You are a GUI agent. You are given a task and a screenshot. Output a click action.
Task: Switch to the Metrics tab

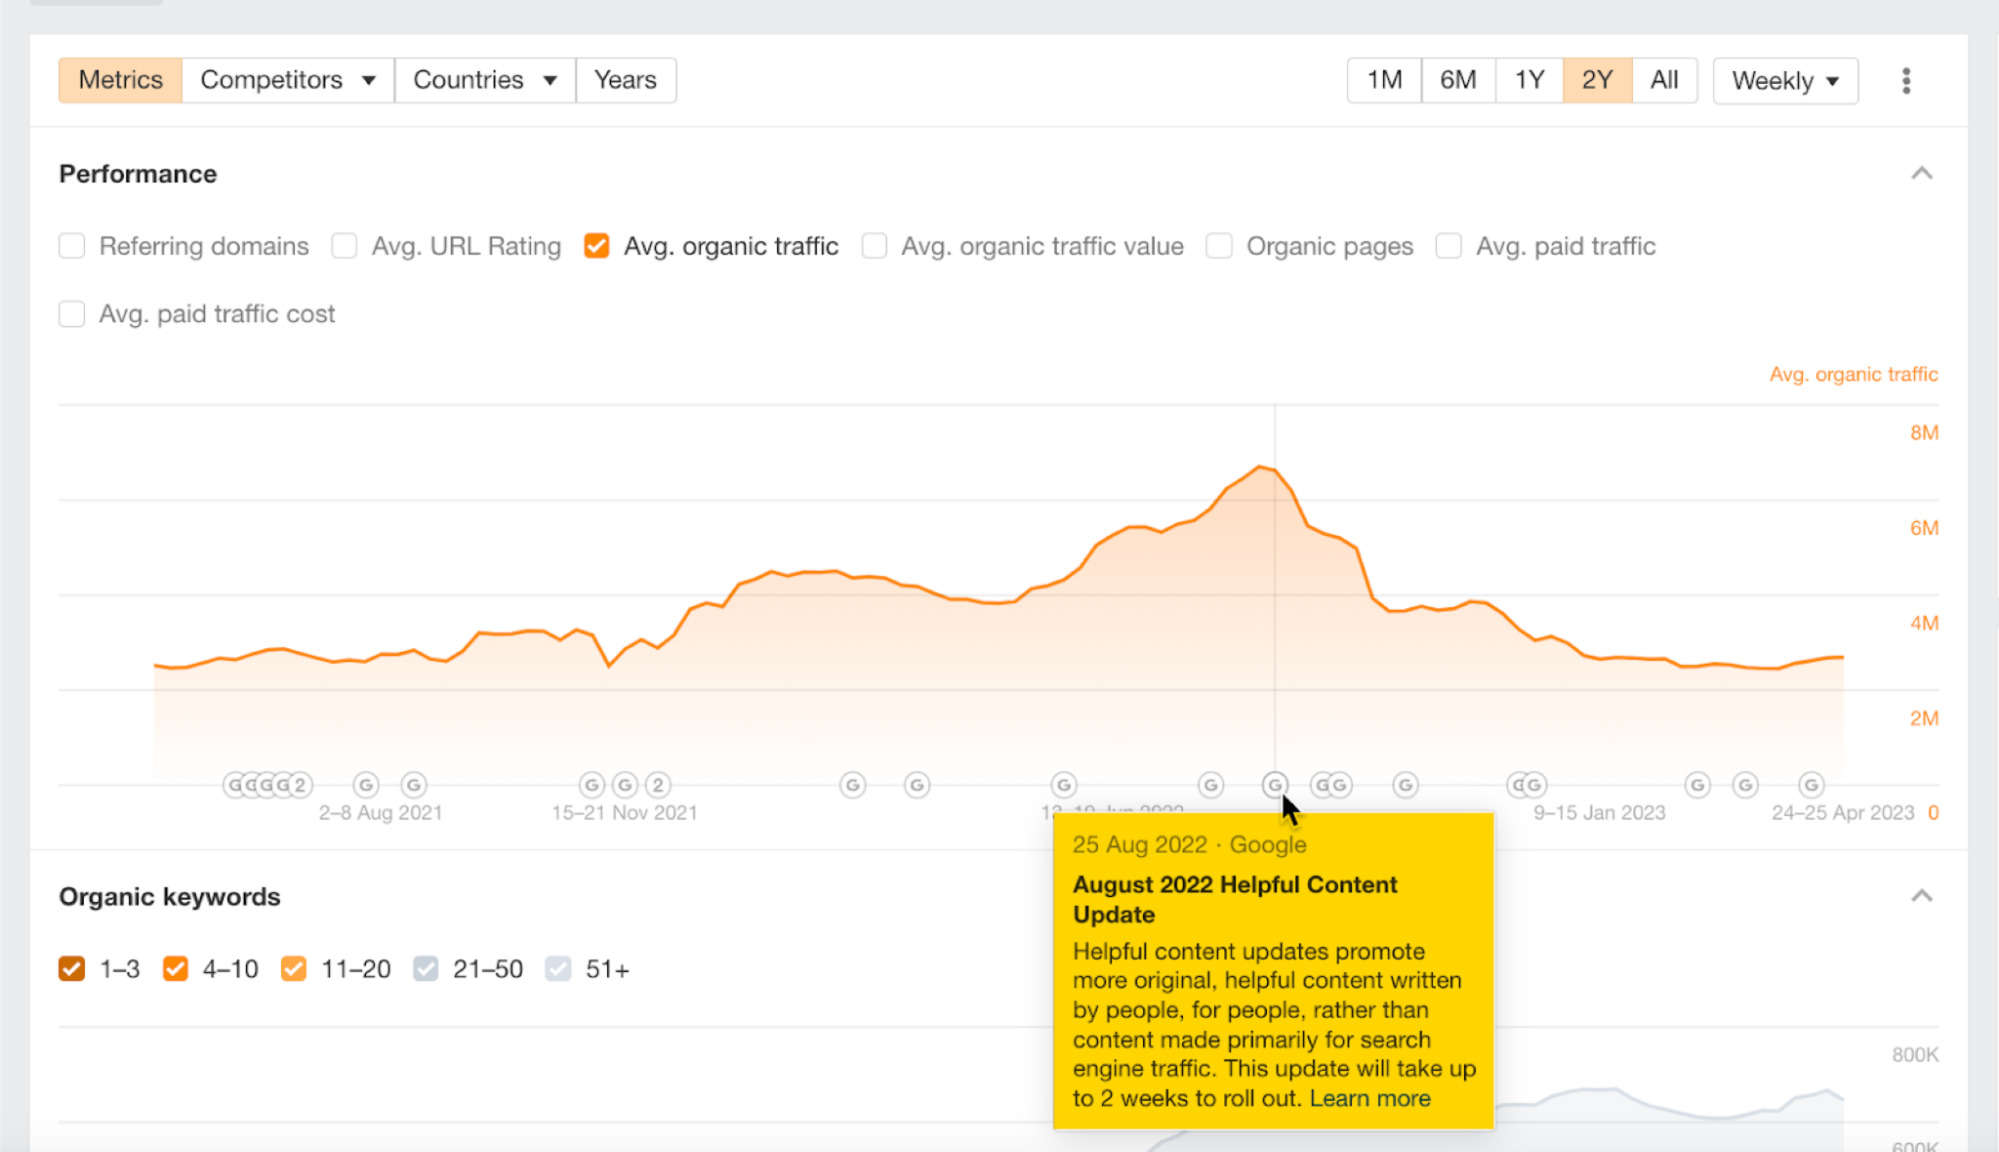[x=119, y=80]
